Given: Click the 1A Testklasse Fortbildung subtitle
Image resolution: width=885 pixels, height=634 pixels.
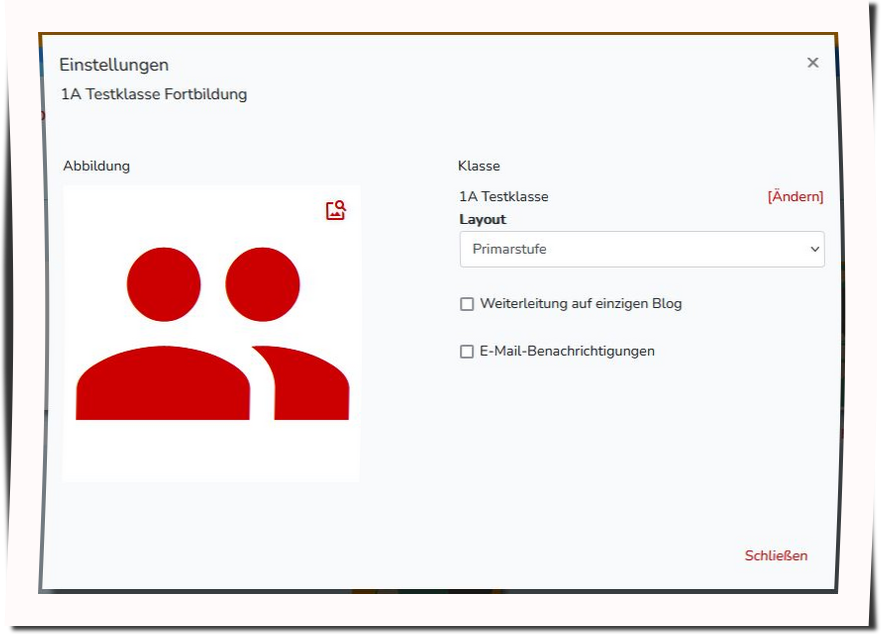Looking at the screenshot, I should (154, 95).
